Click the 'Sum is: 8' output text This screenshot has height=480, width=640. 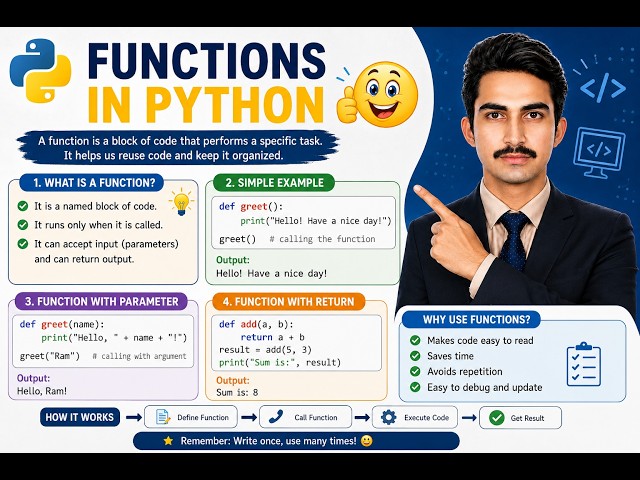click(x=237, y=392)
